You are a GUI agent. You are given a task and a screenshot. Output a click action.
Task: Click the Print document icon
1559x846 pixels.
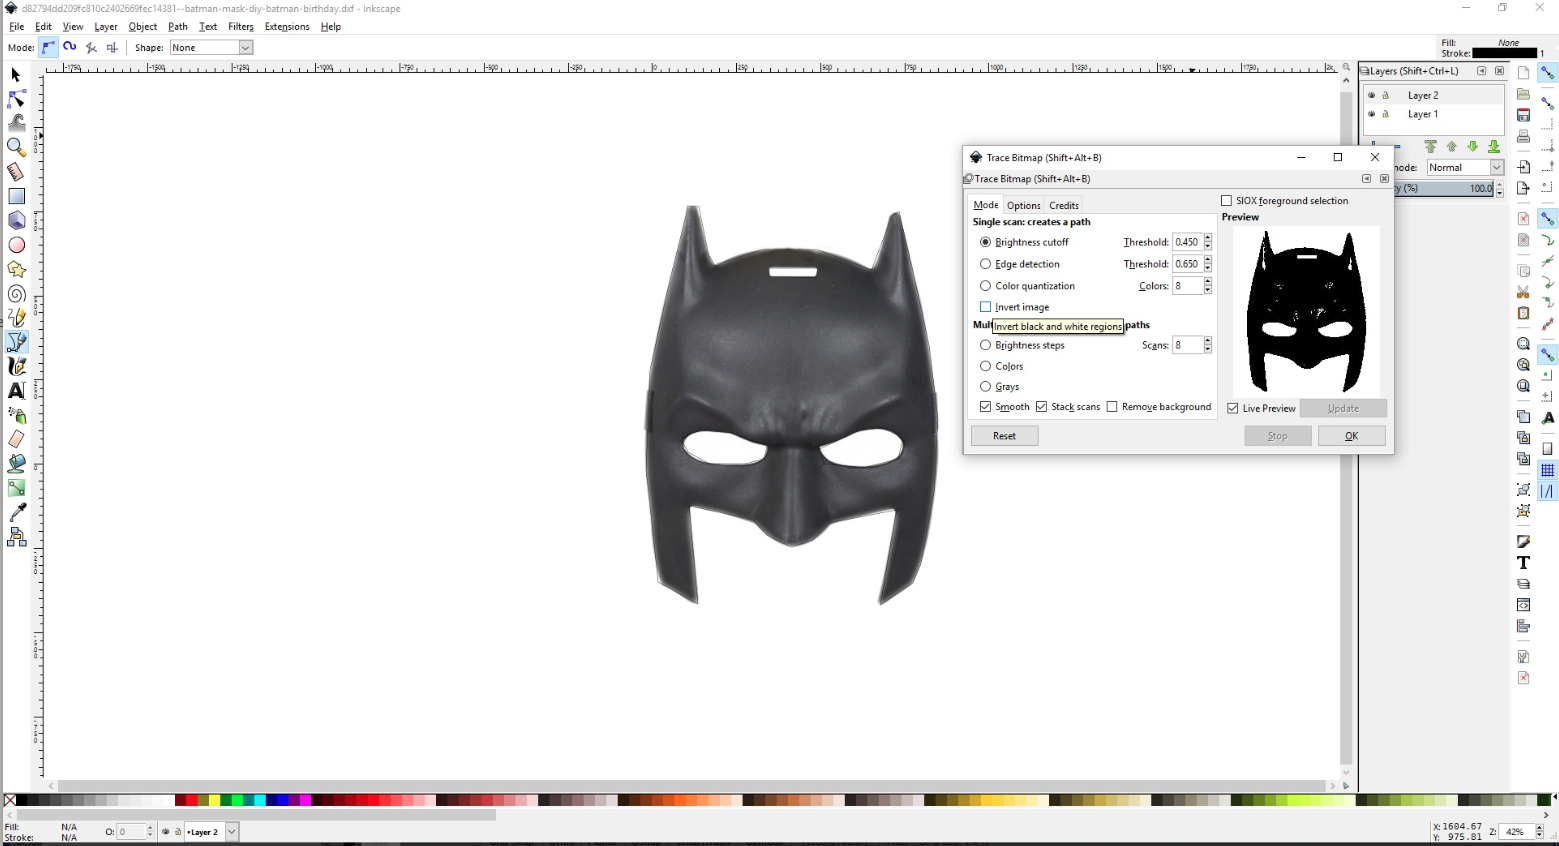(x=1523, y=137)
